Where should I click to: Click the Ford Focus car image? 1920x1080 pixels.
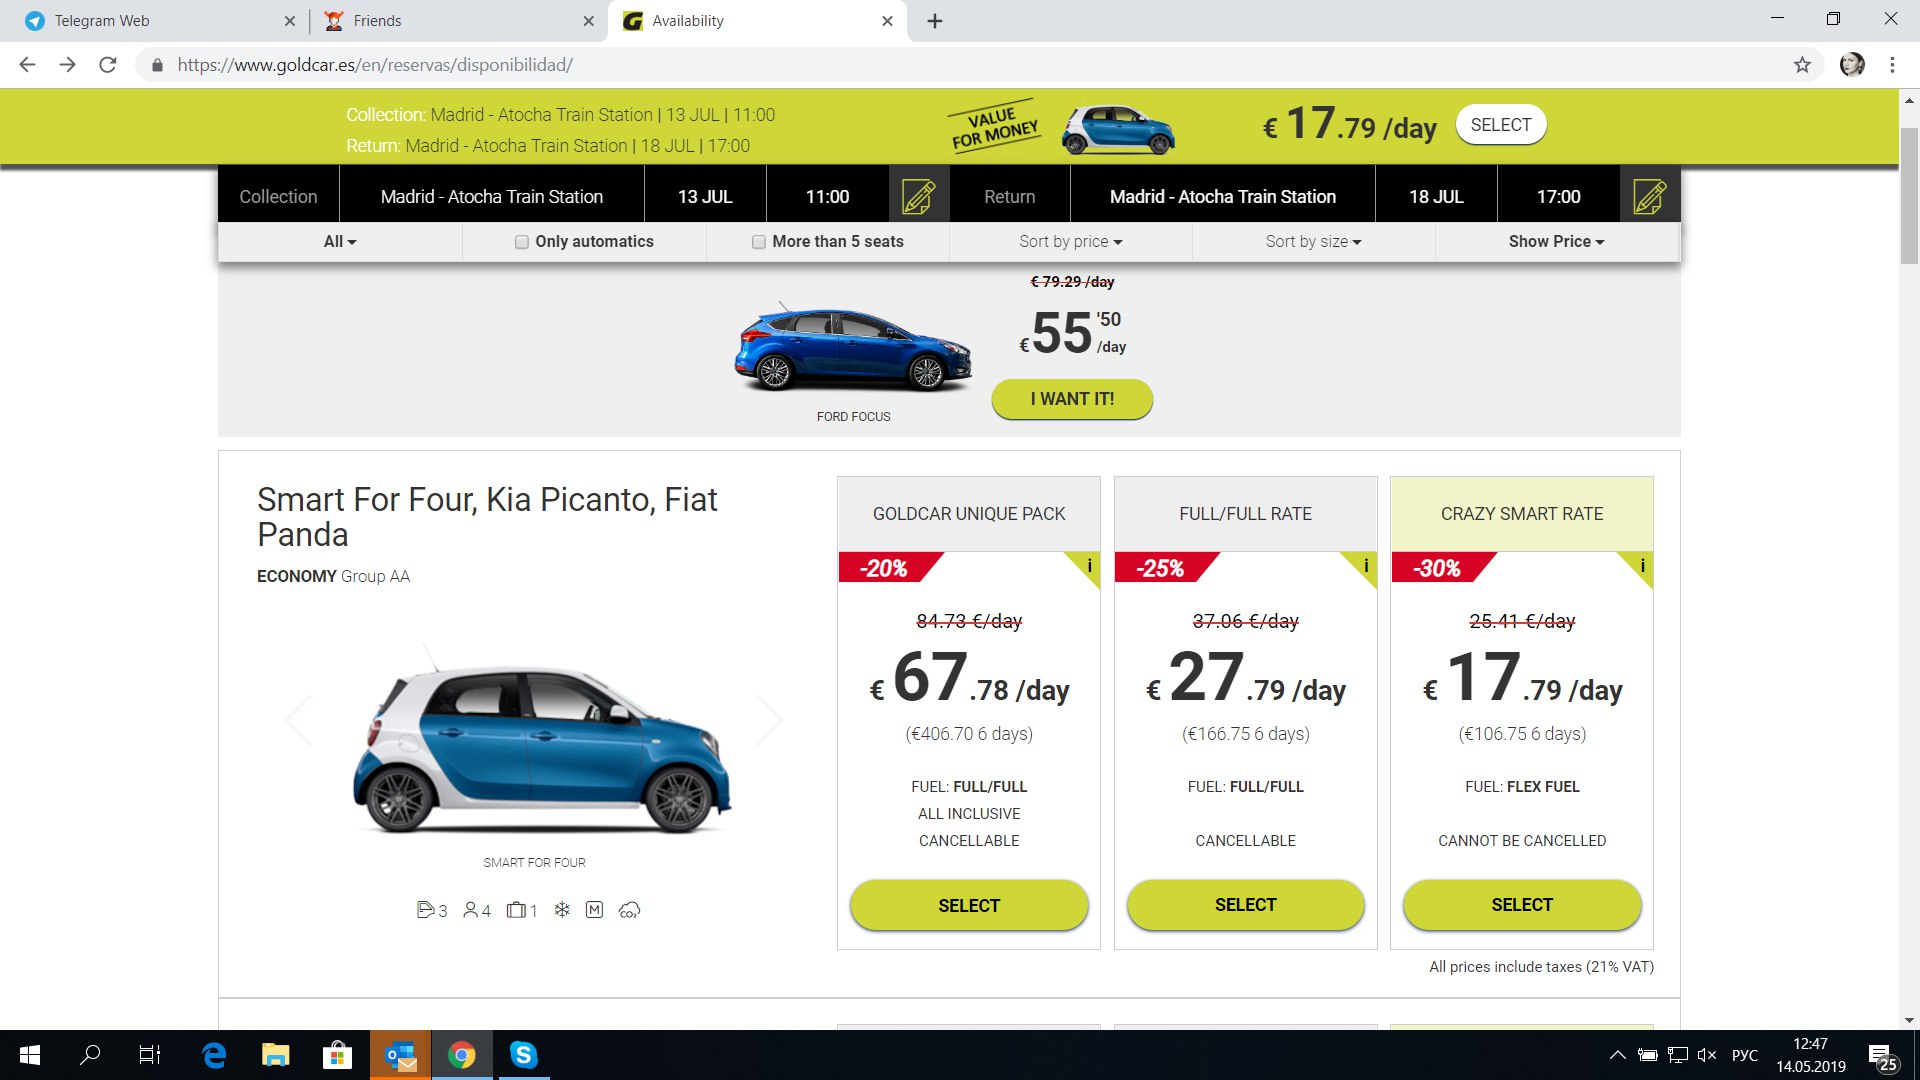pyautogui.click(x=853, y=347)
